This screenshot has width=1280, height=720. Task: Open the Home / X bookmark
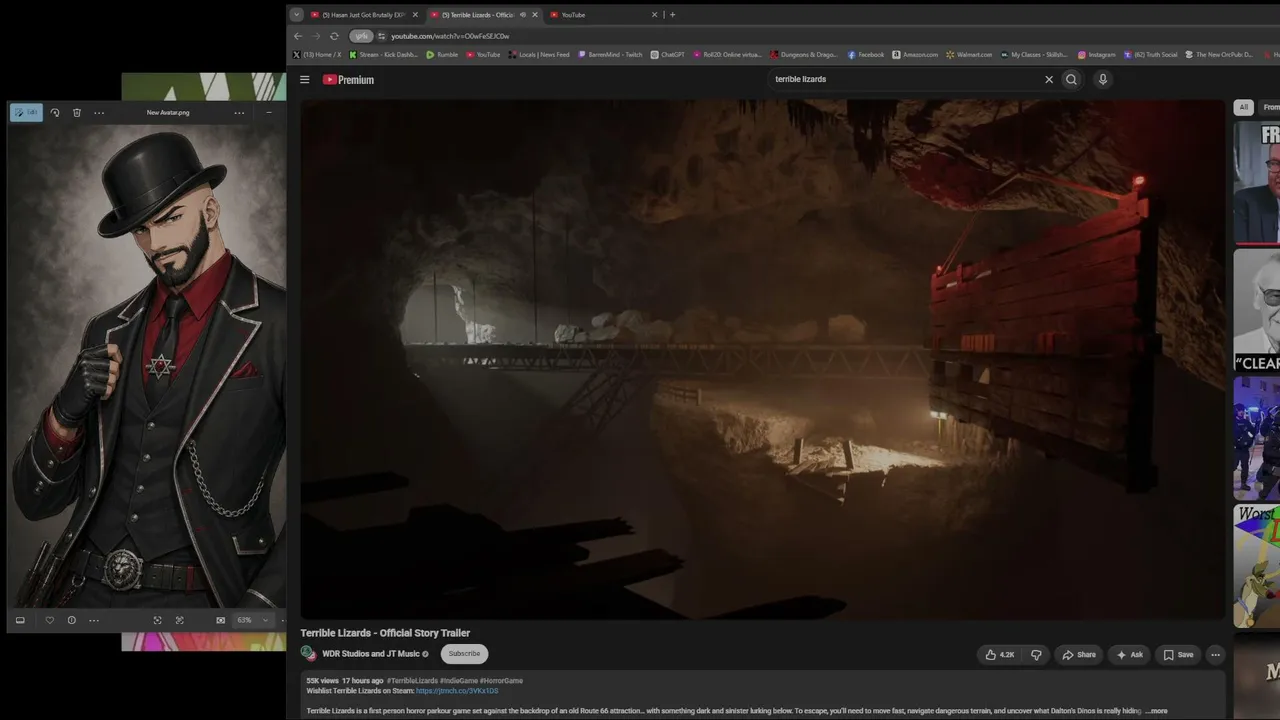[x=317, y=55]
